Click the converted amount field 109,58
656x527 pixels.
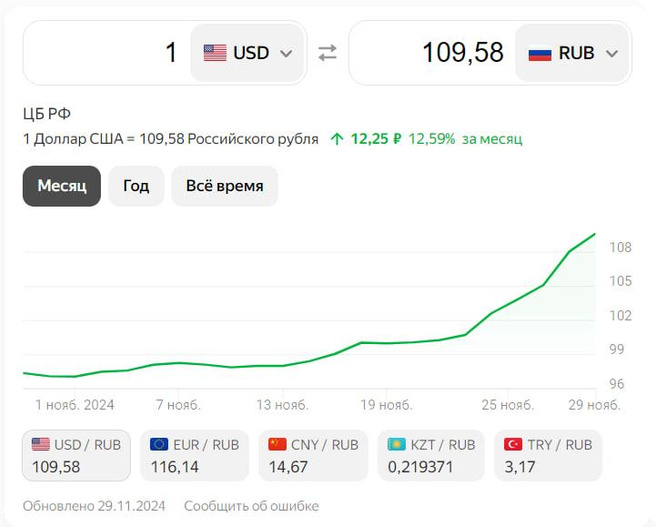point(430,53)
